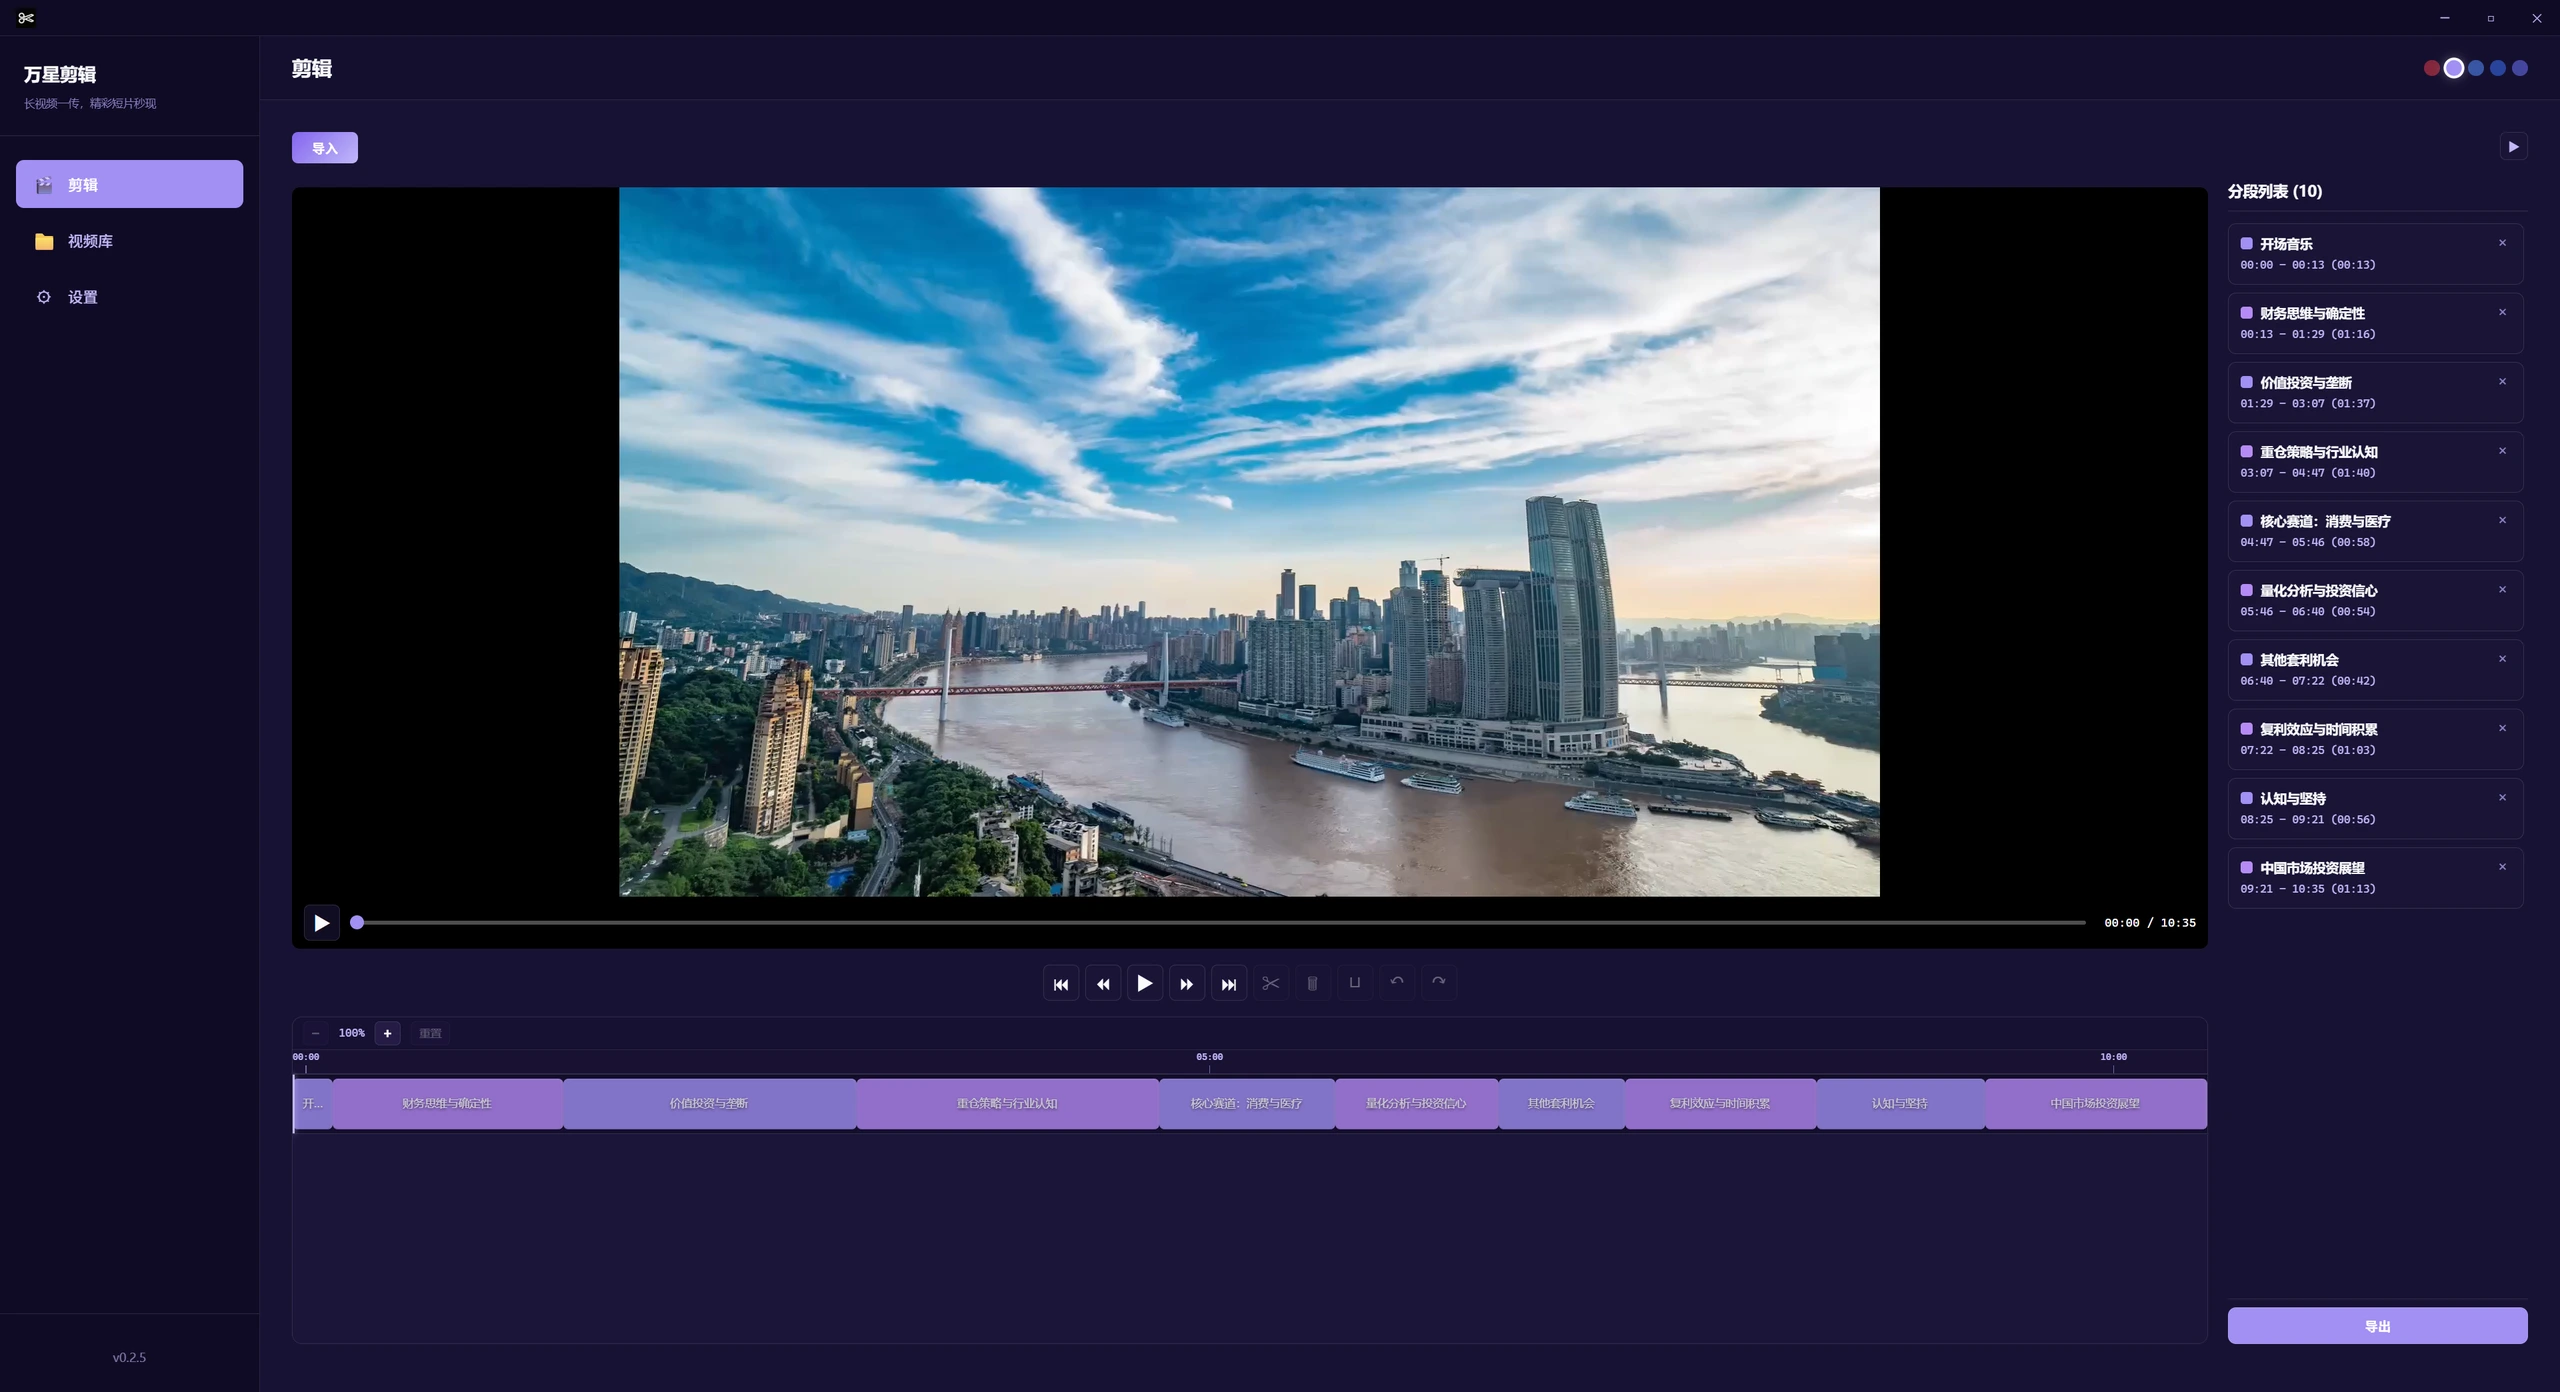
Task: Jump to end with the skip-forward transport icon
Action: click(x=1229, y=984)
